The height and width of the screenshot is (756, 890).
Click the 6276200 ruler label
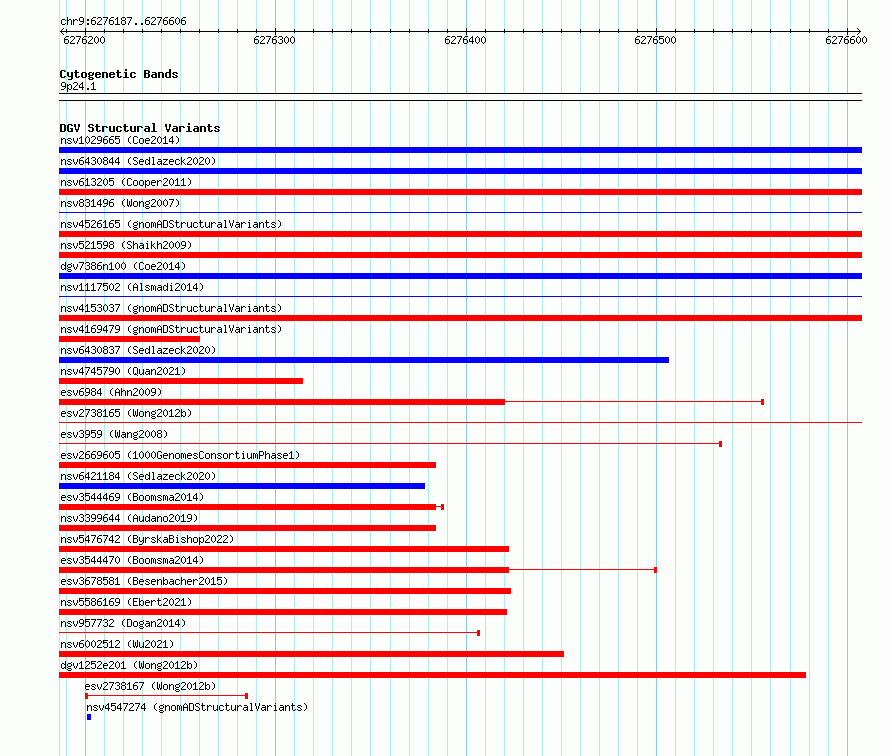84,40
